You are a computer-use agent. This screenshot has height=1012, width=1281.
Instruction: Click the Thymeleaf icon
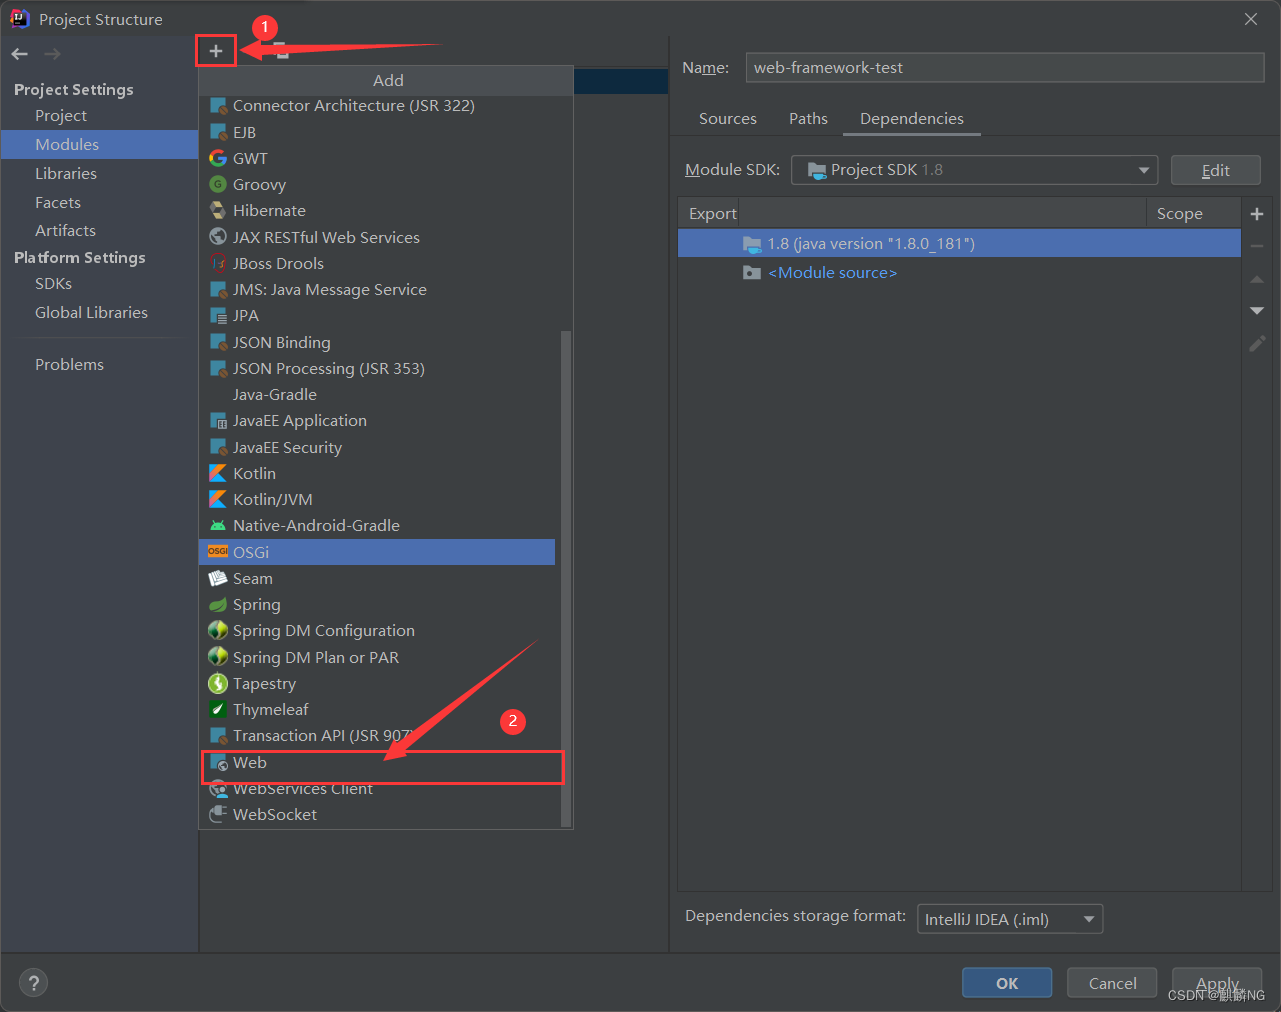click(218, 709)
